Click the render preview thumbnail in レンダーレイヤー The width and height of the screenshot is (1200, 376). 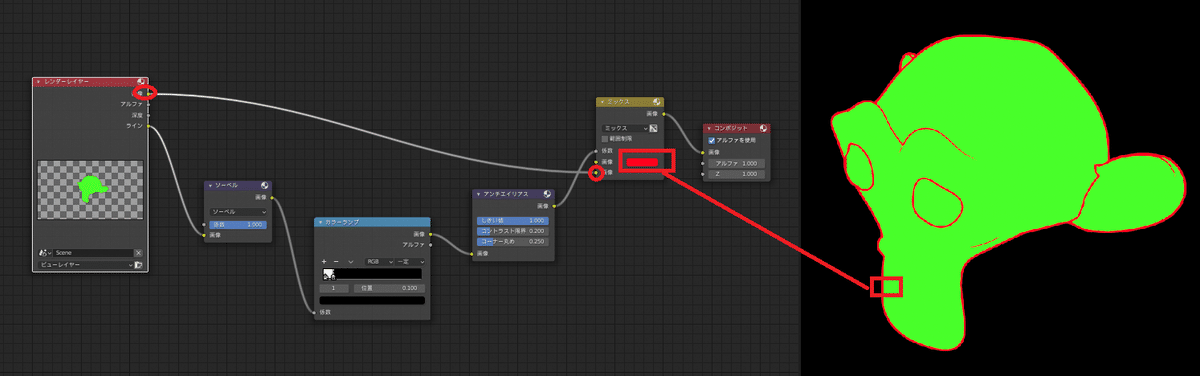pos(91,190)
